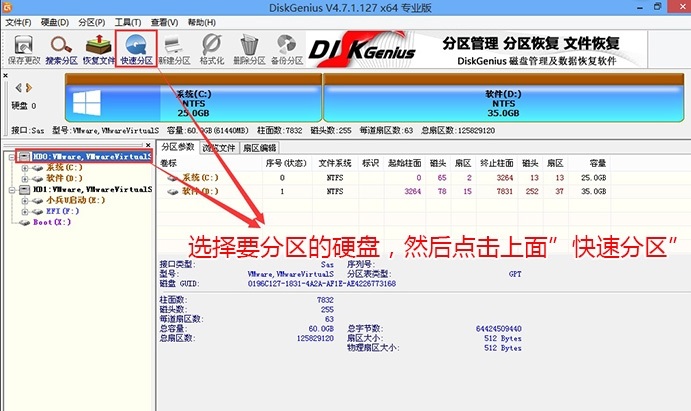Switch to the 分区参数 tab
The width and height of the screenshot is (691, 411).
178,147
